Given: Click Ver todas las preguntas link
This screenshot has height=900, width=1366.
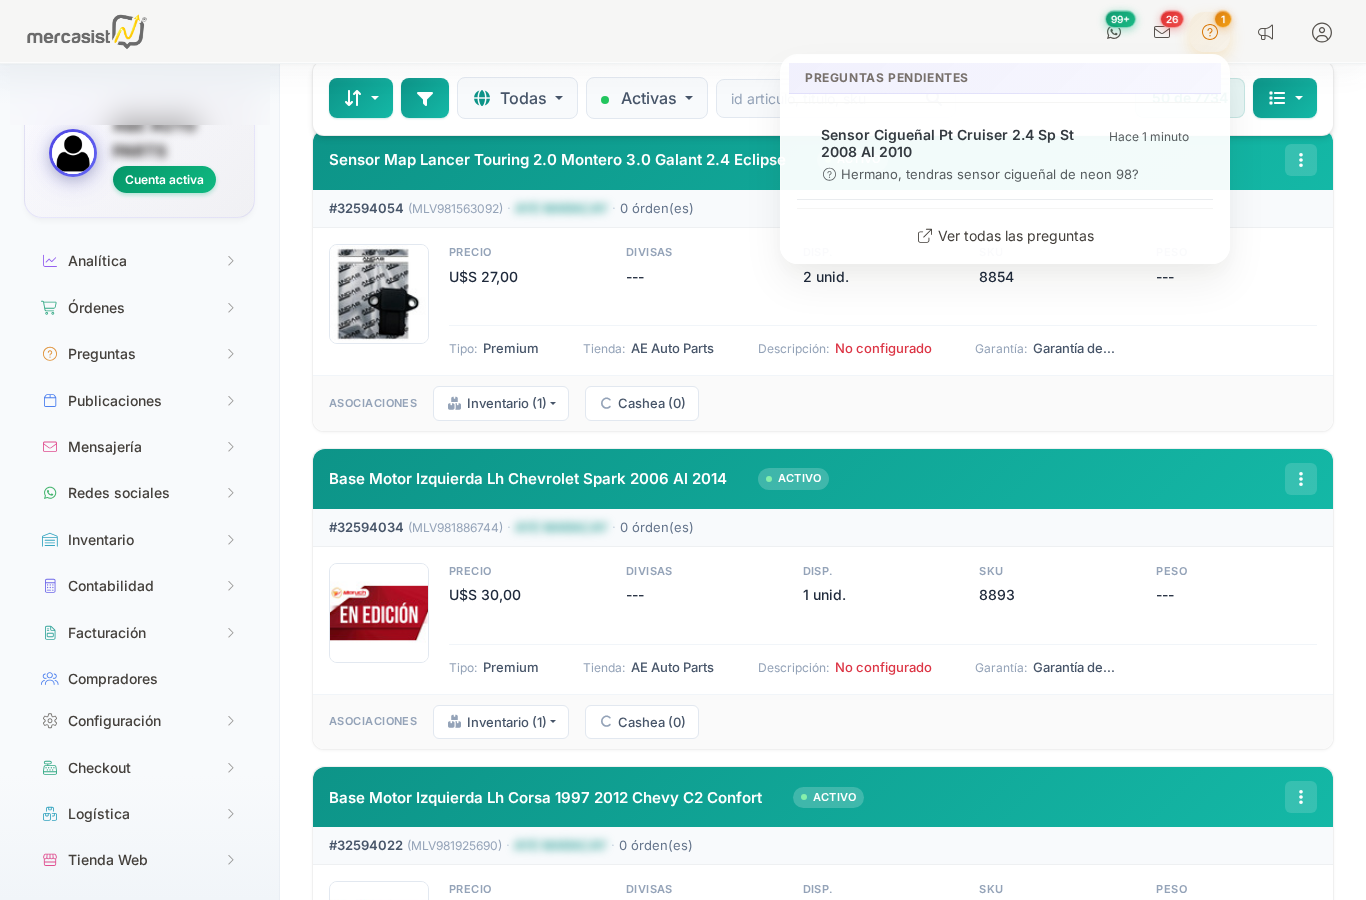Looking at the screenshot, I should (x=1005, y=236).
